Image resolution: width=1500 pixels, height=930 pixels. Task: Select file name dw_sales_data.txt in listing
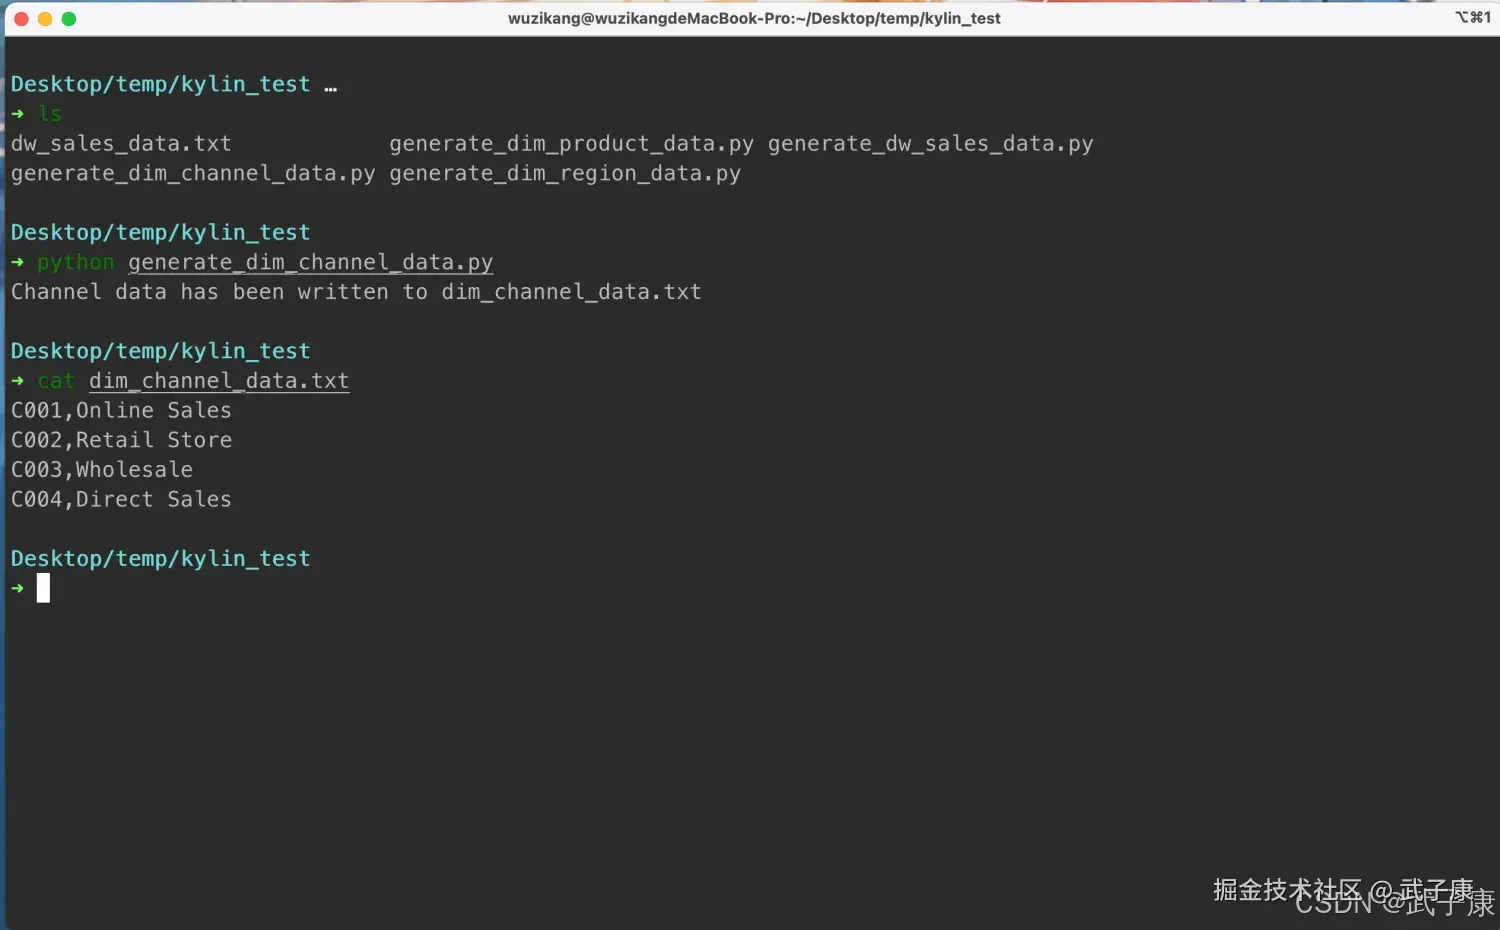tap(121, 144)
